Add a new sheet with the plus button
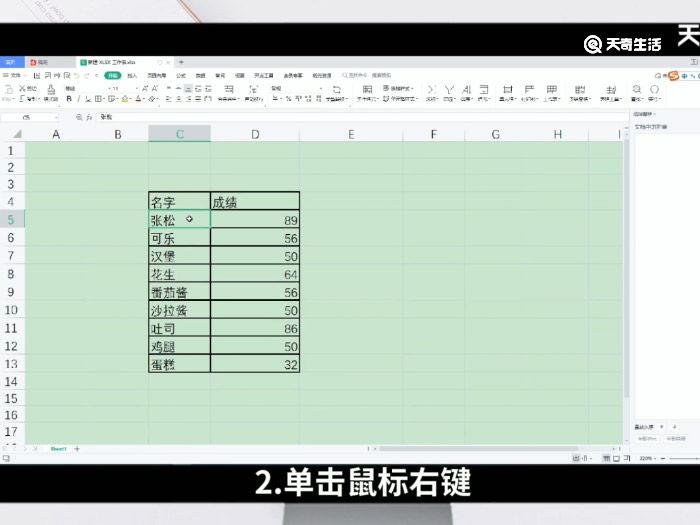This screenshot has width=700, height=525. coord(77,449)
